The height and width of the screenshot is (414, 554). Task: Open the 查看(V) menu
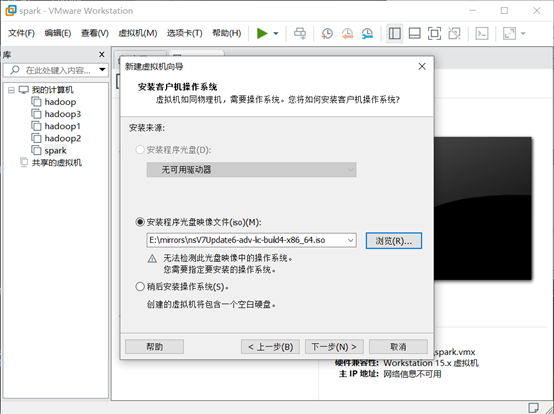[x=95, y=33]
